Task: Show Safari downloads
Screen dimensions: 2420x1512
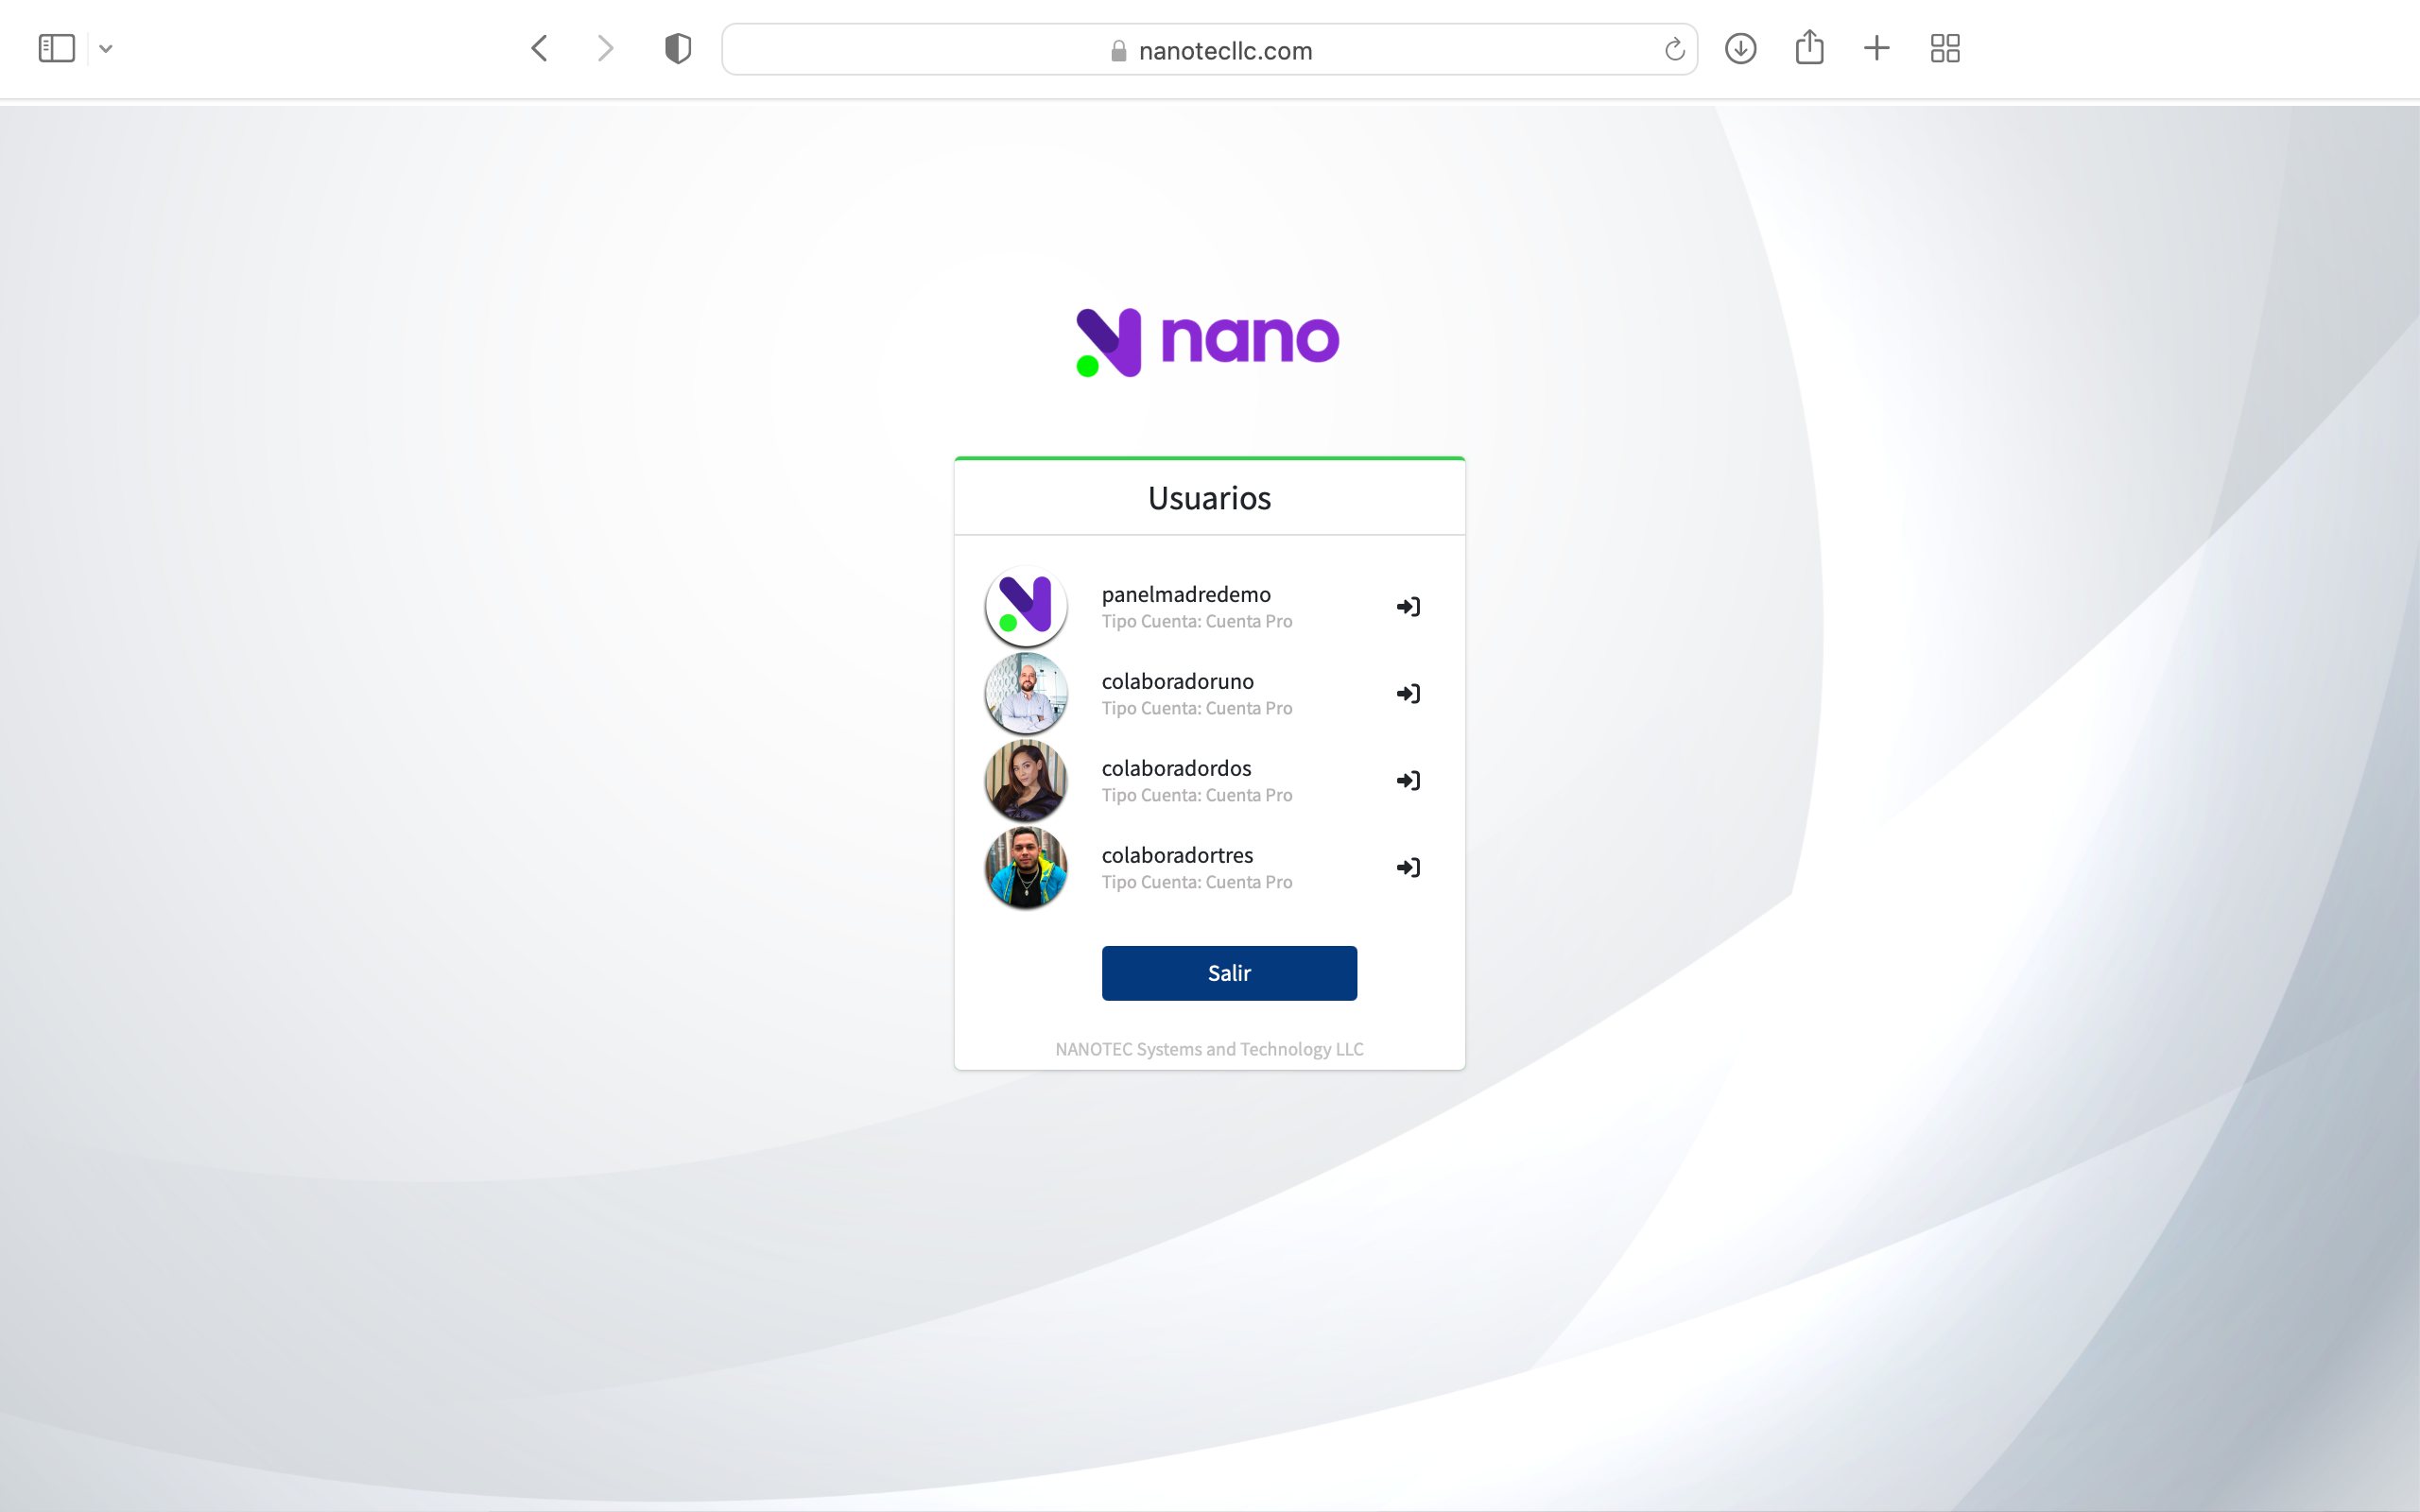Action: tap(1741, 48)
